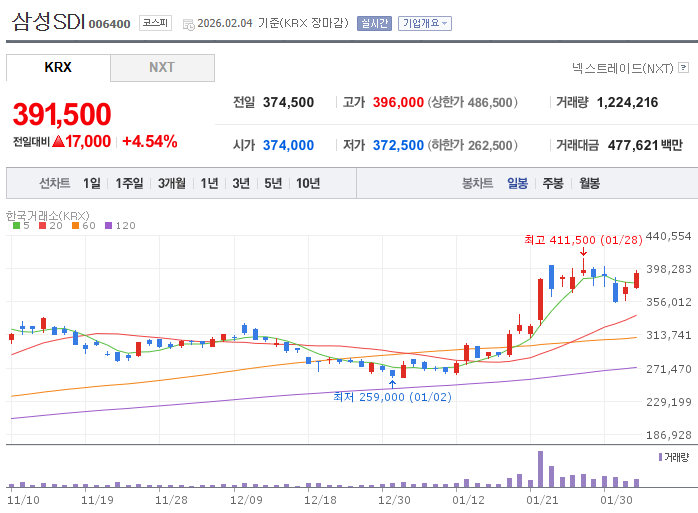Viewport: 698px width, 513px height.
Task: Click the 선차트 section label
Action: click(x=54, y=183)
